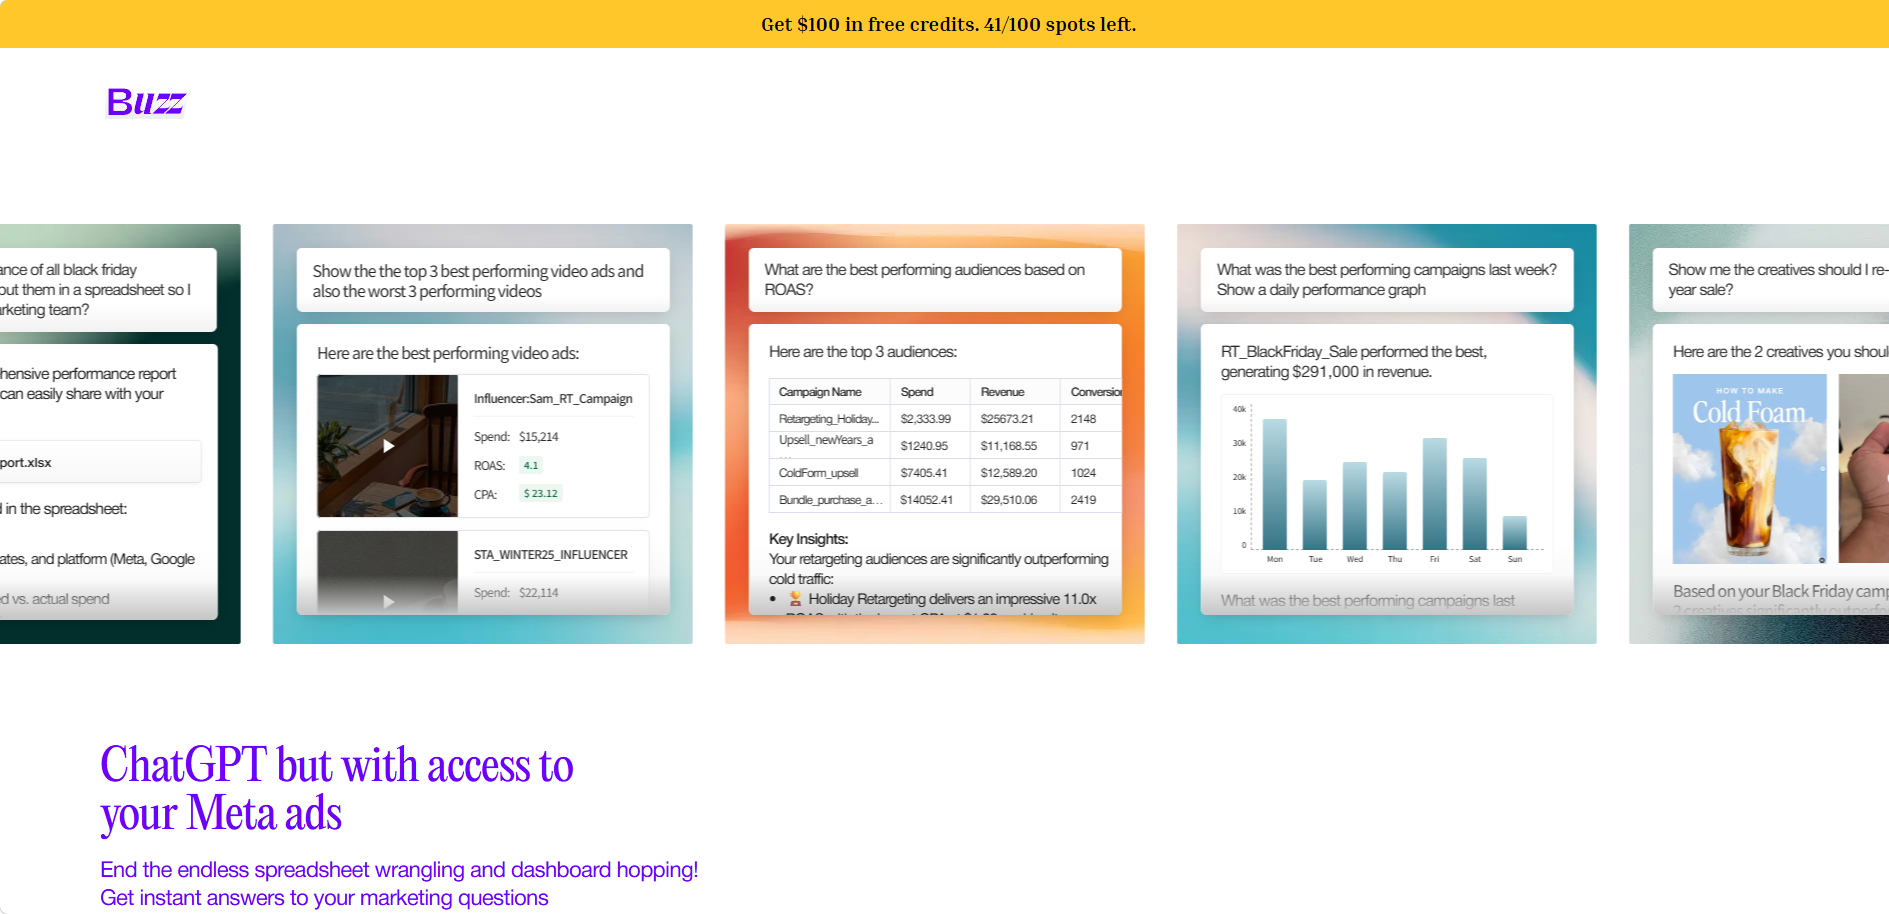Image resolution: width=1889 pixels, height=914 pixels.
Task: Open the Cold Foam creative thumbnail
Action: point(1749,469)
